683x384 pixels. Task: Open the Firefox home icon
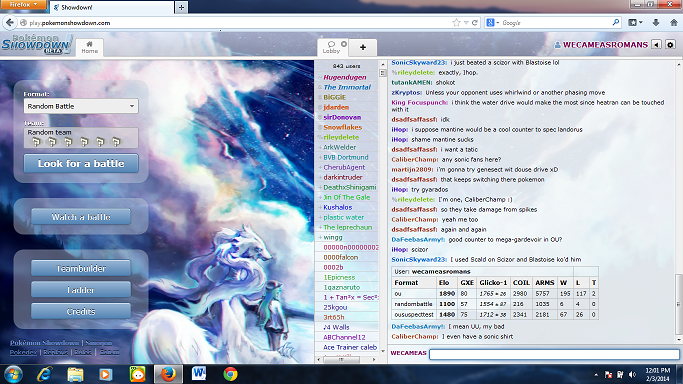(673, 23)
